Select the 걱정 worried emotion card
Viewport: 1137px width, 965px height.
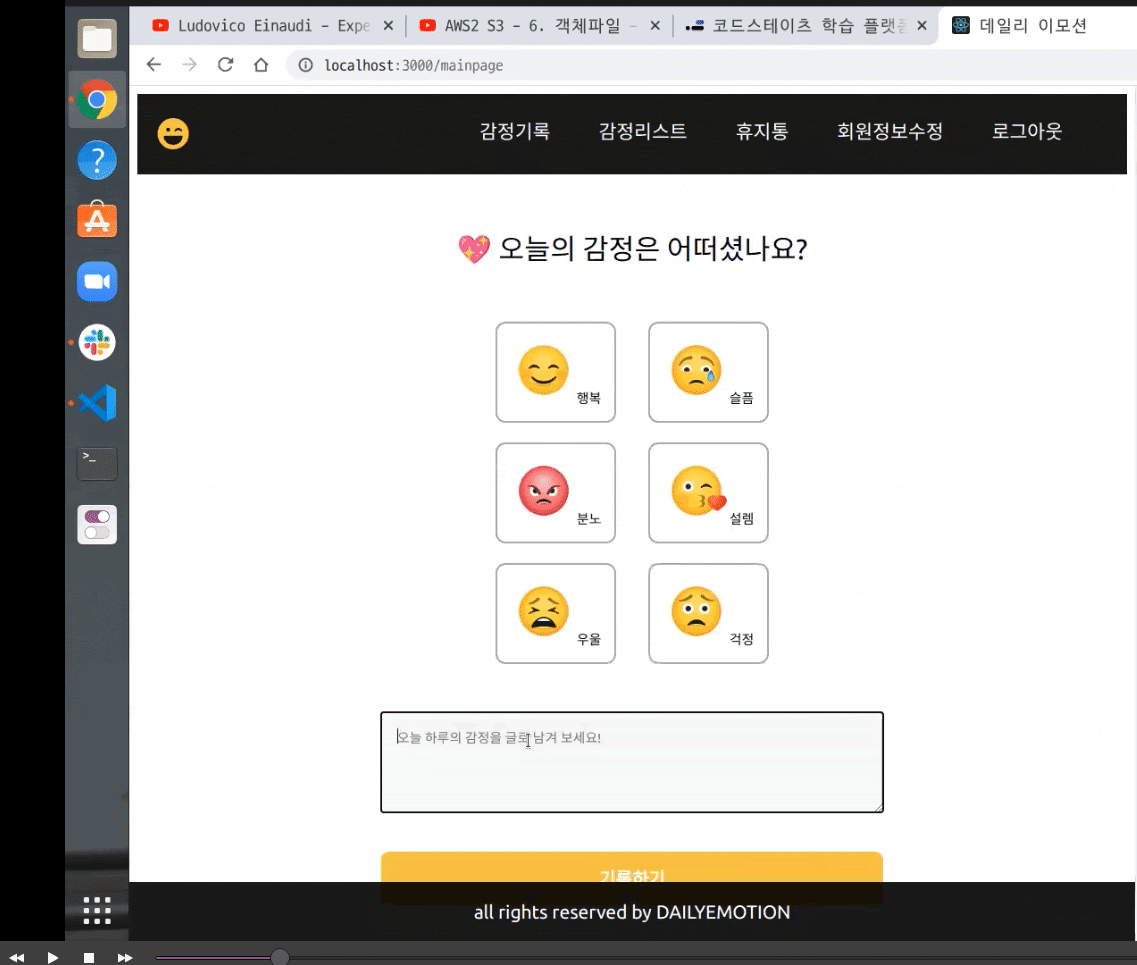pos(708,613)
